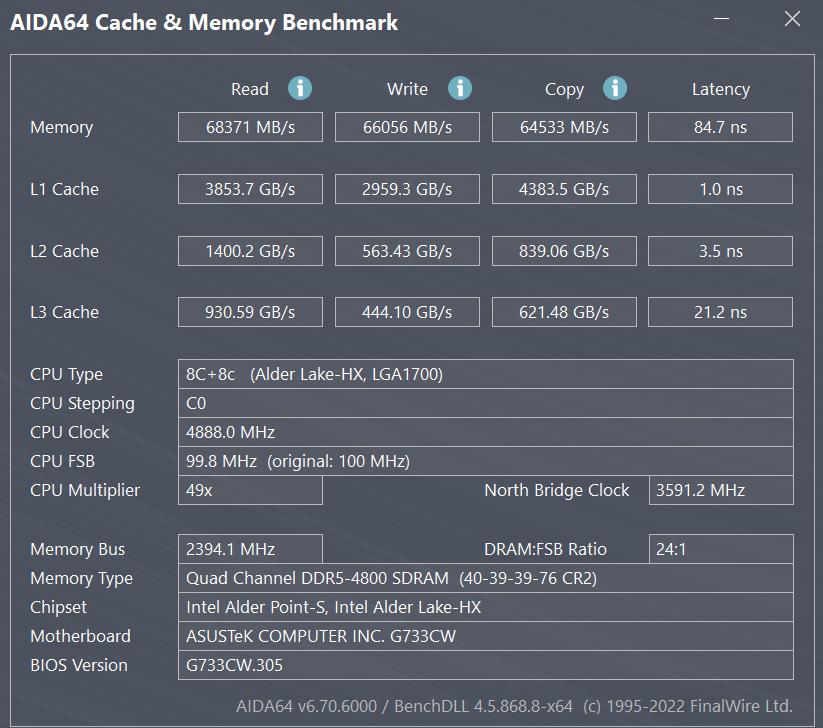The width and height of the screenshot is (823, 728).
Task: Click the CPU Multiplier 49x field
Action: 250,490
